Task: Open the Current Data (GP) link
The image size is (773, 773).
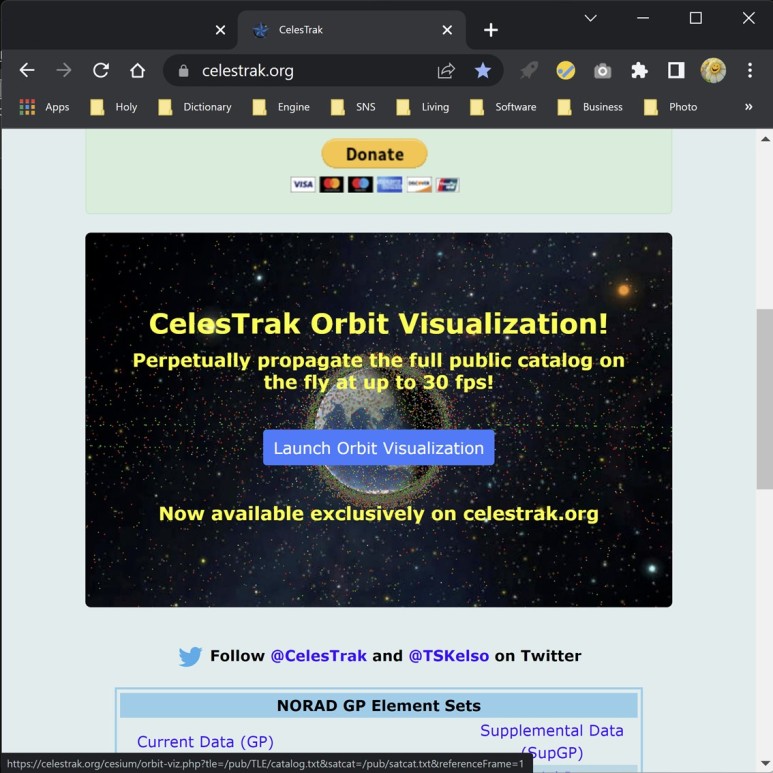Action: pyautogui.click(x=205, y=741)
